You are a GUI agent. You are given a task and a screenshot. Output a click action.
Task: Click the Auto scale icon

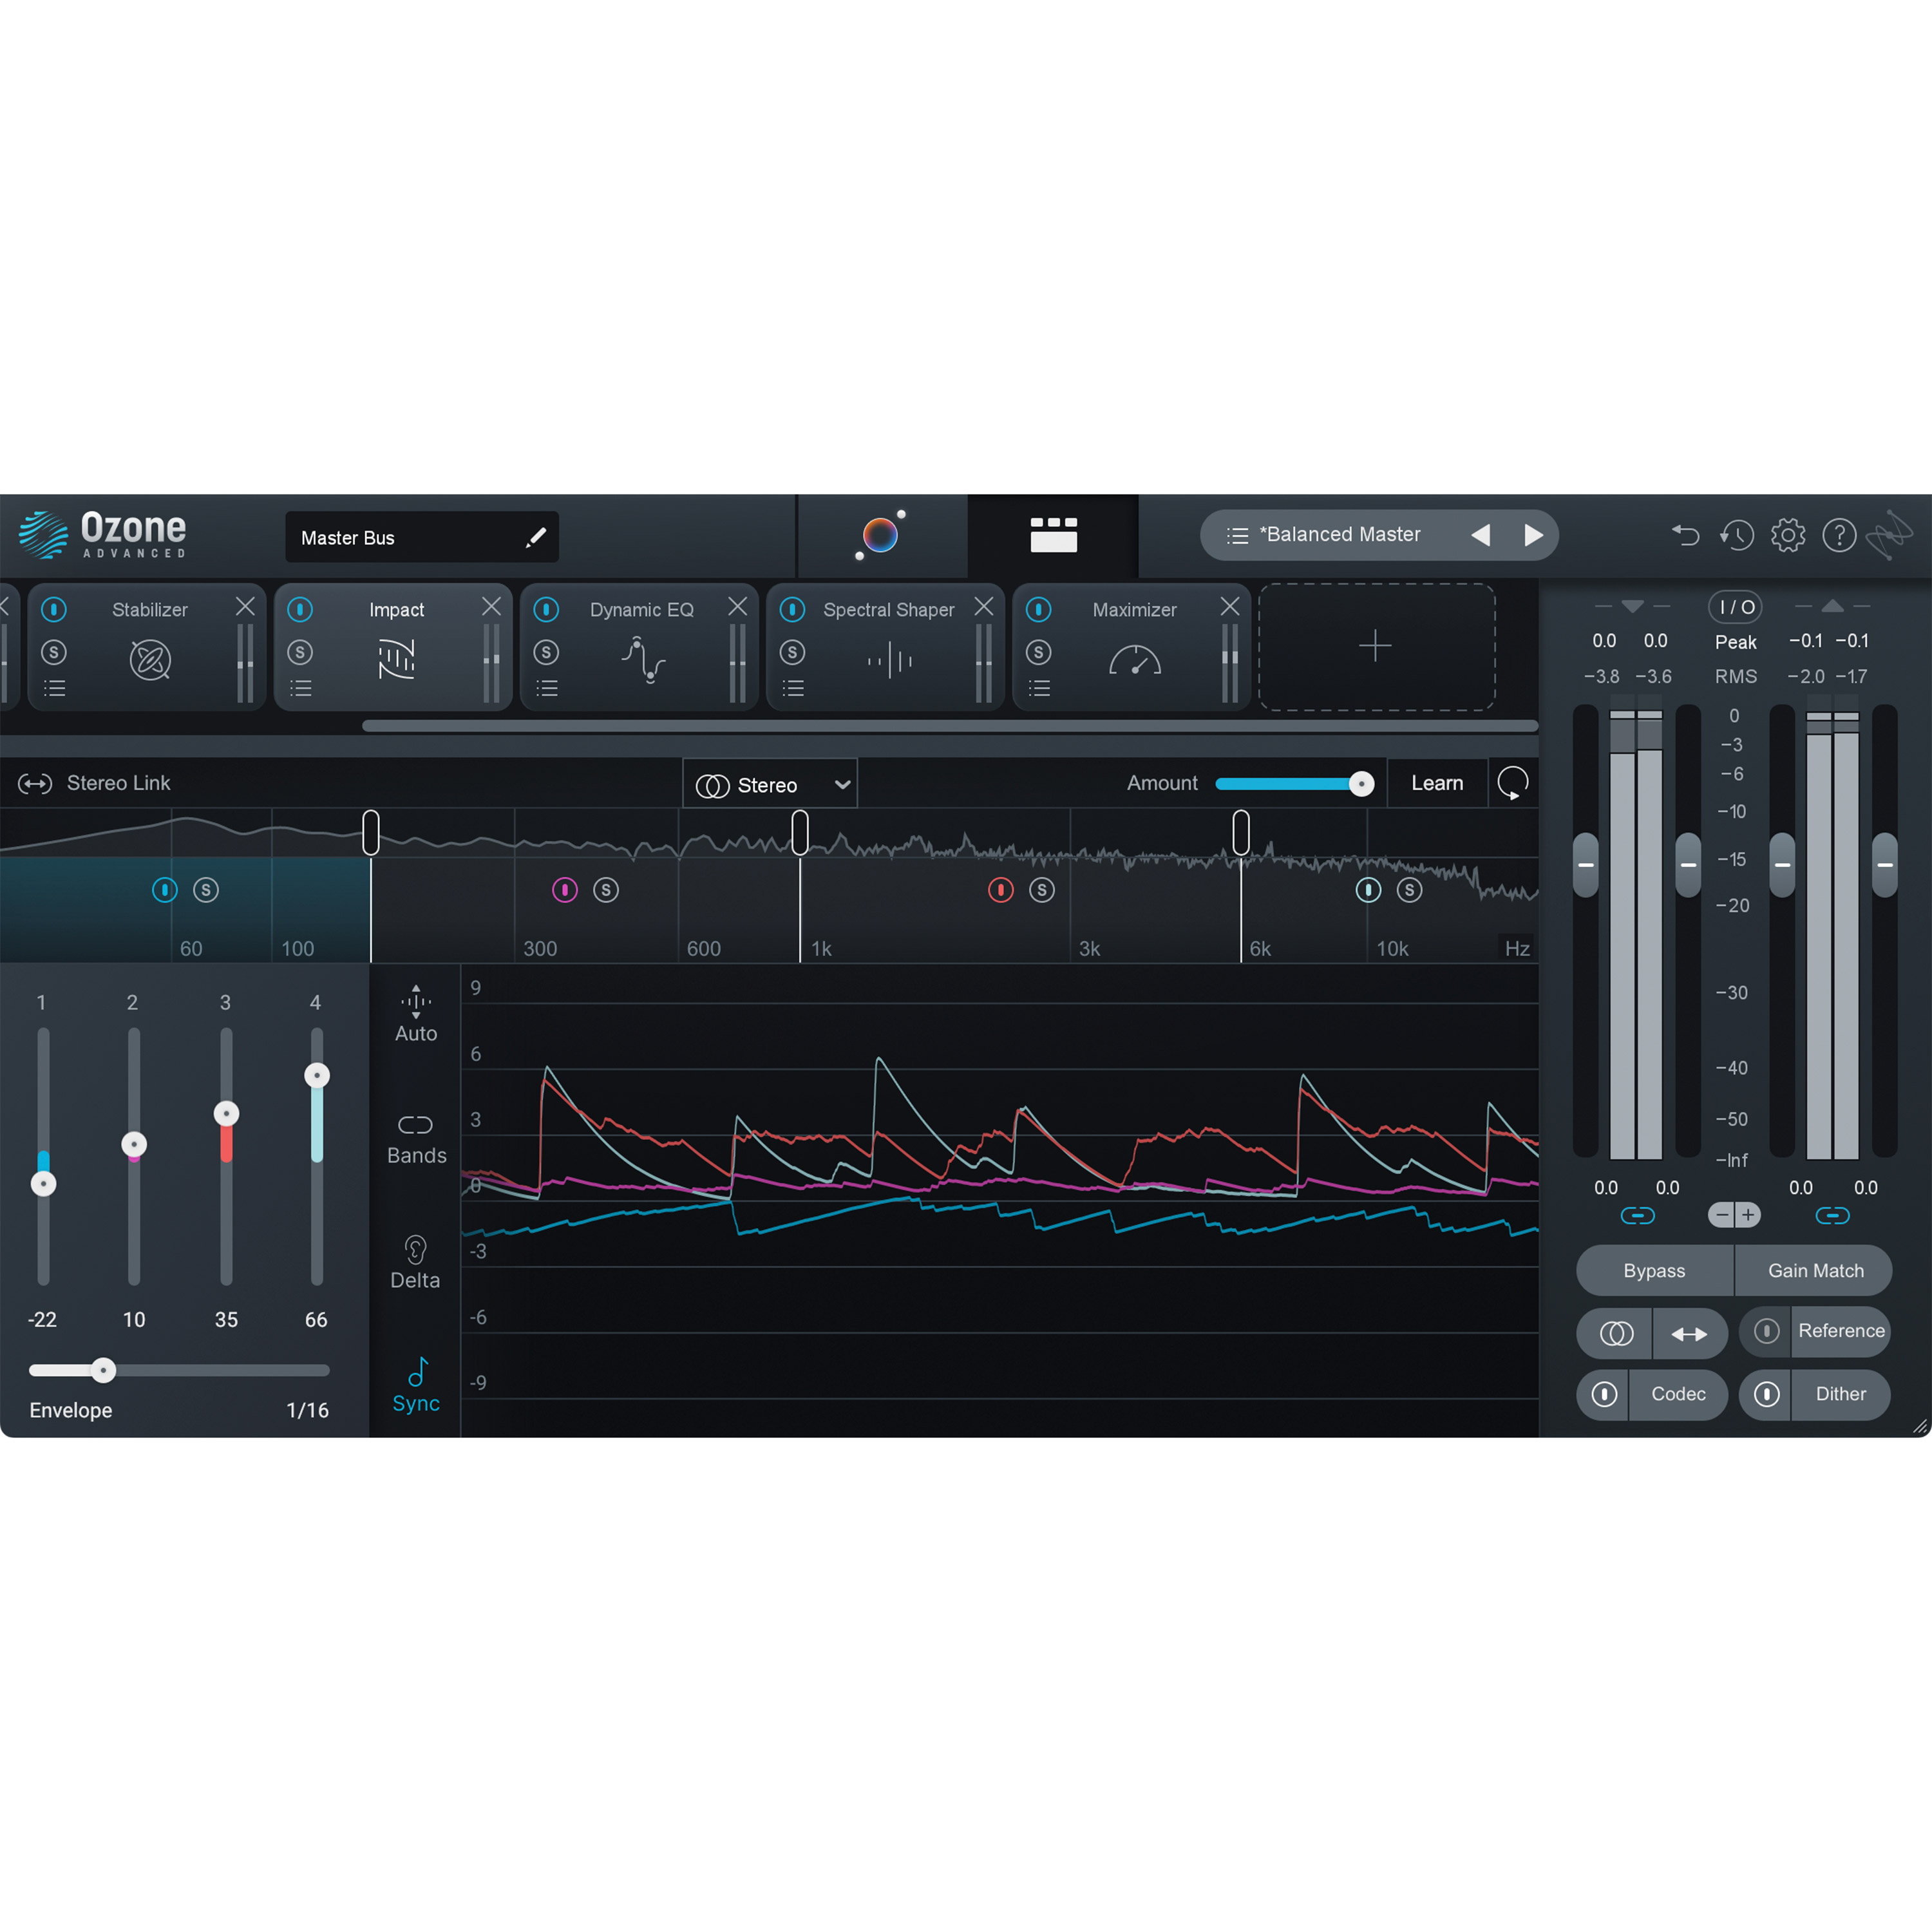pos(416,1003)
